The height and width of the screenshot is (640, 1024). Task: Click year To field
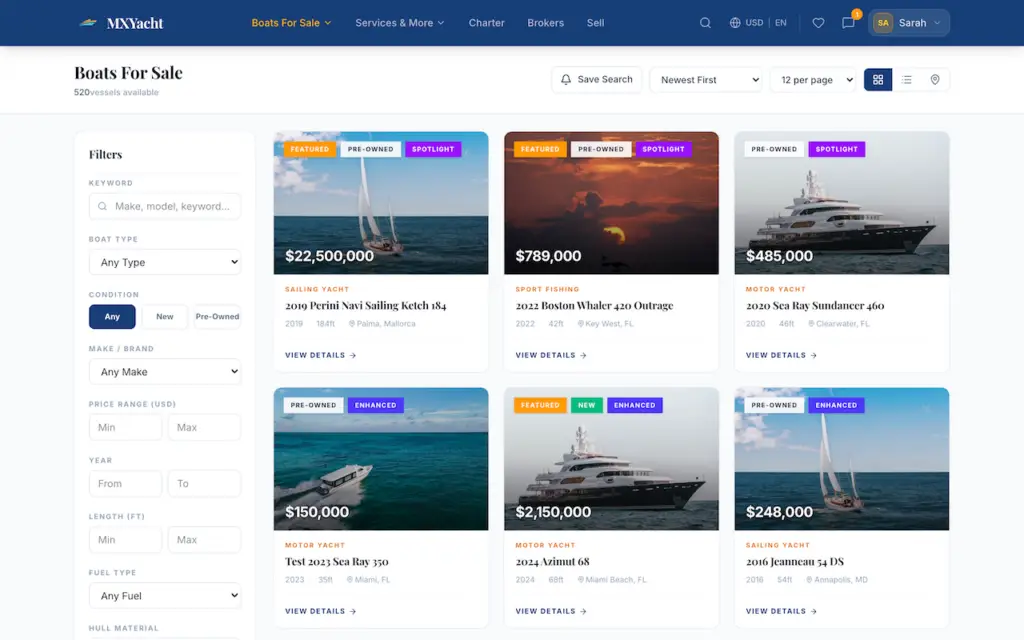[x=204, y=484]
